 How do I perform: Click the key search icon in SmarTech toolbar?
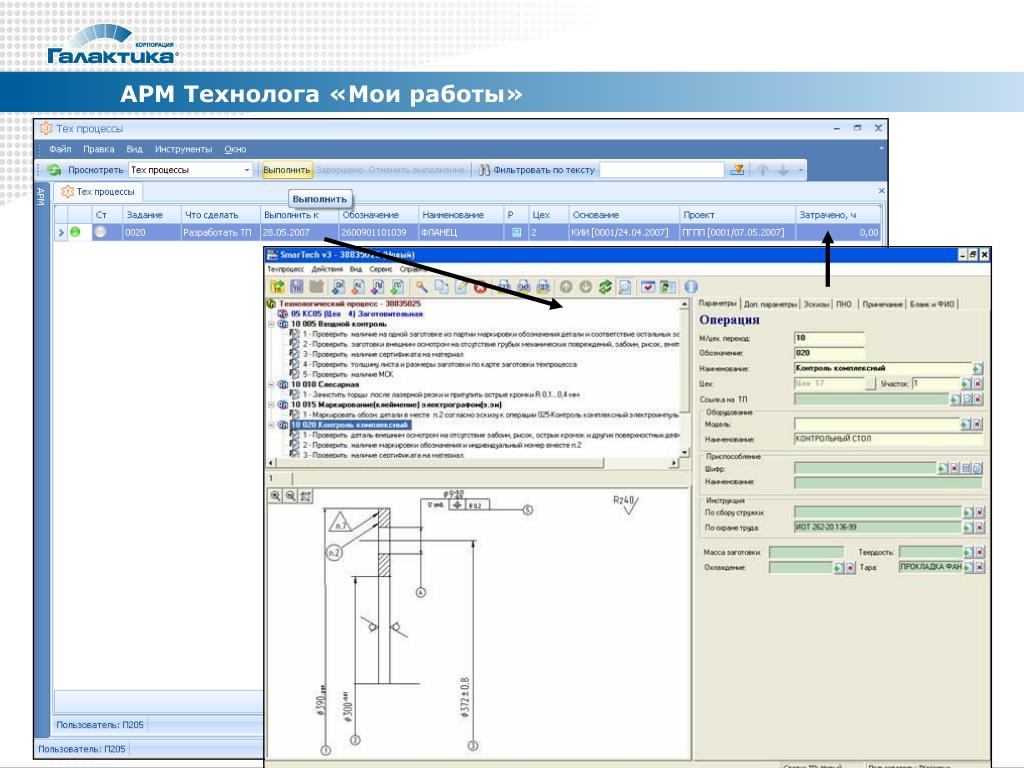[x=422, y=287]
